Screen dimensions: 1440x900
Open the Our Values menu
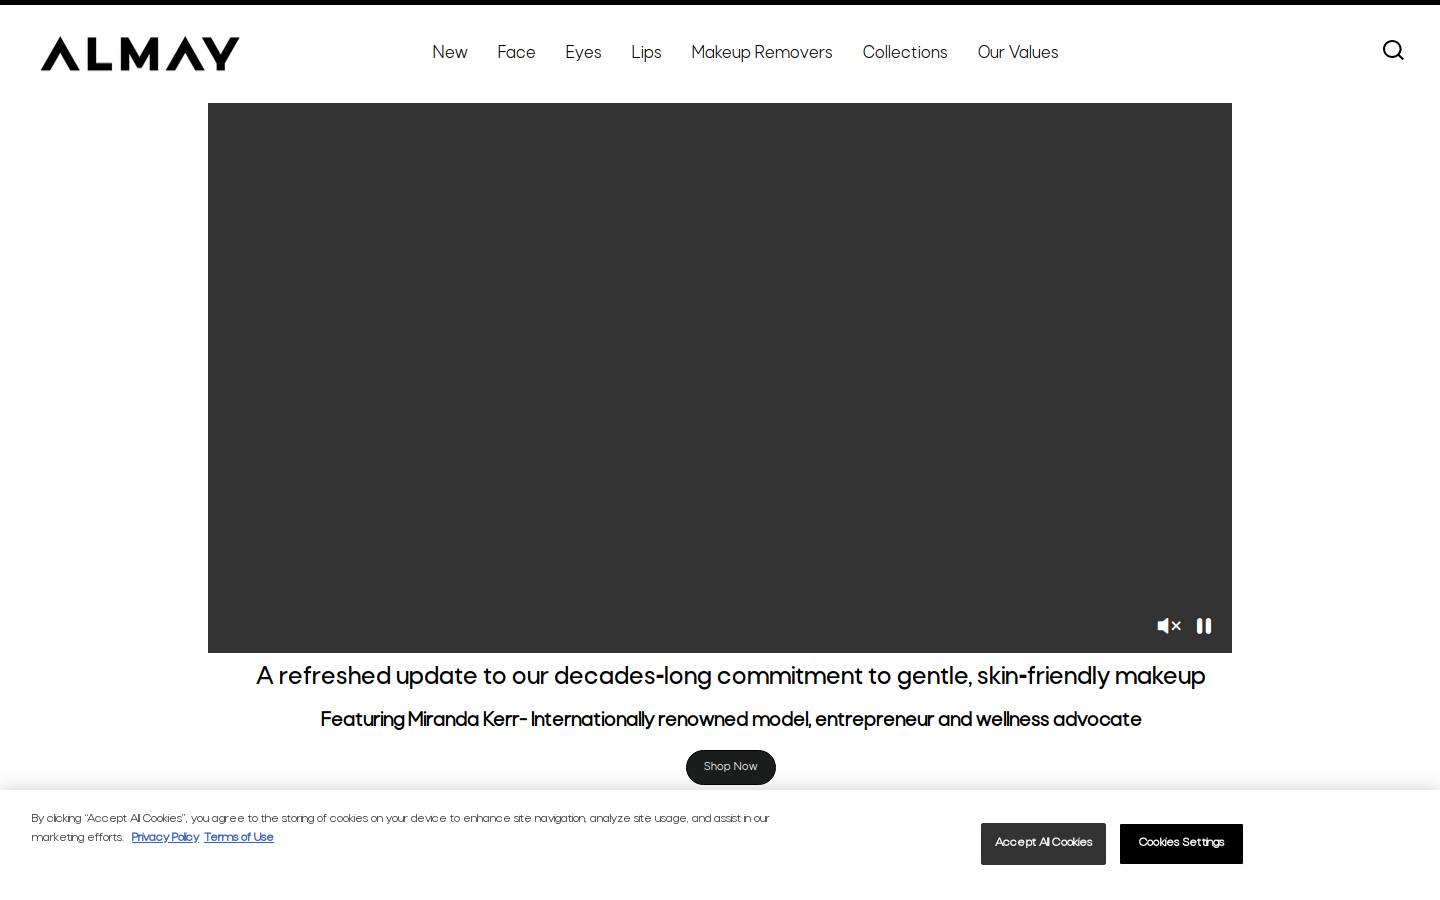coord(1018,53)
